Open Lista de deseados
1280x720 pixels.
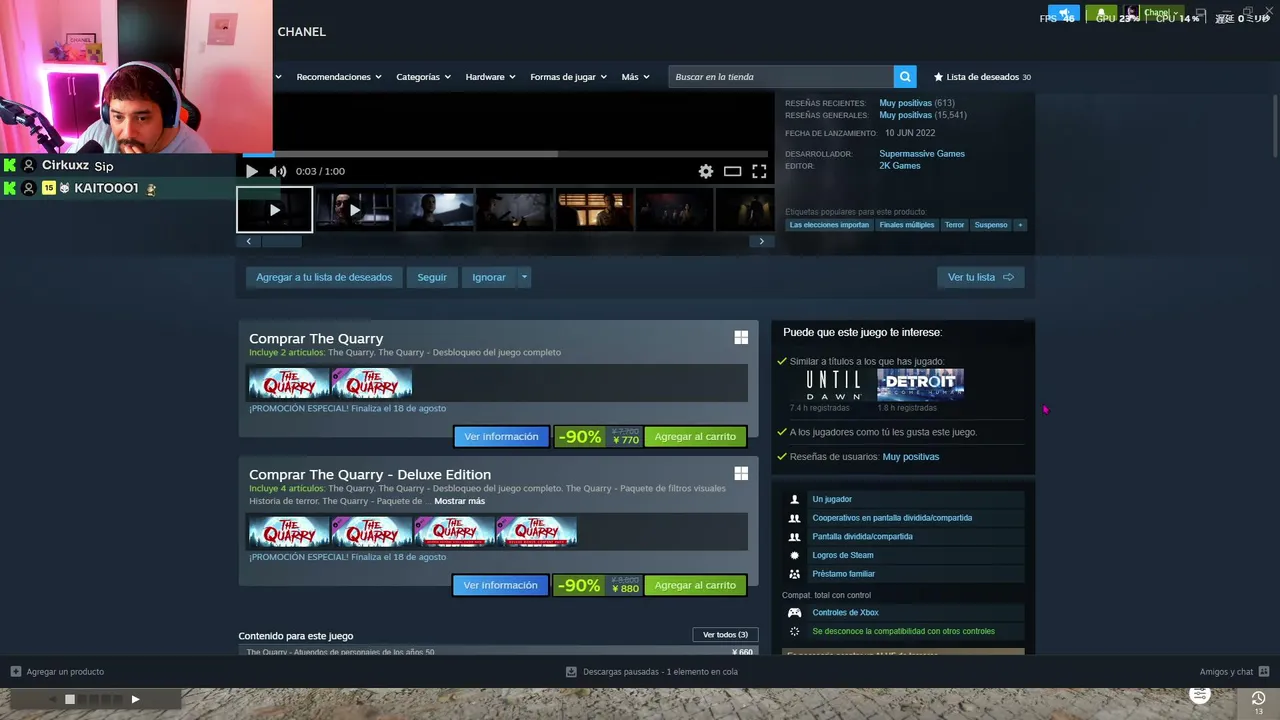982,77
